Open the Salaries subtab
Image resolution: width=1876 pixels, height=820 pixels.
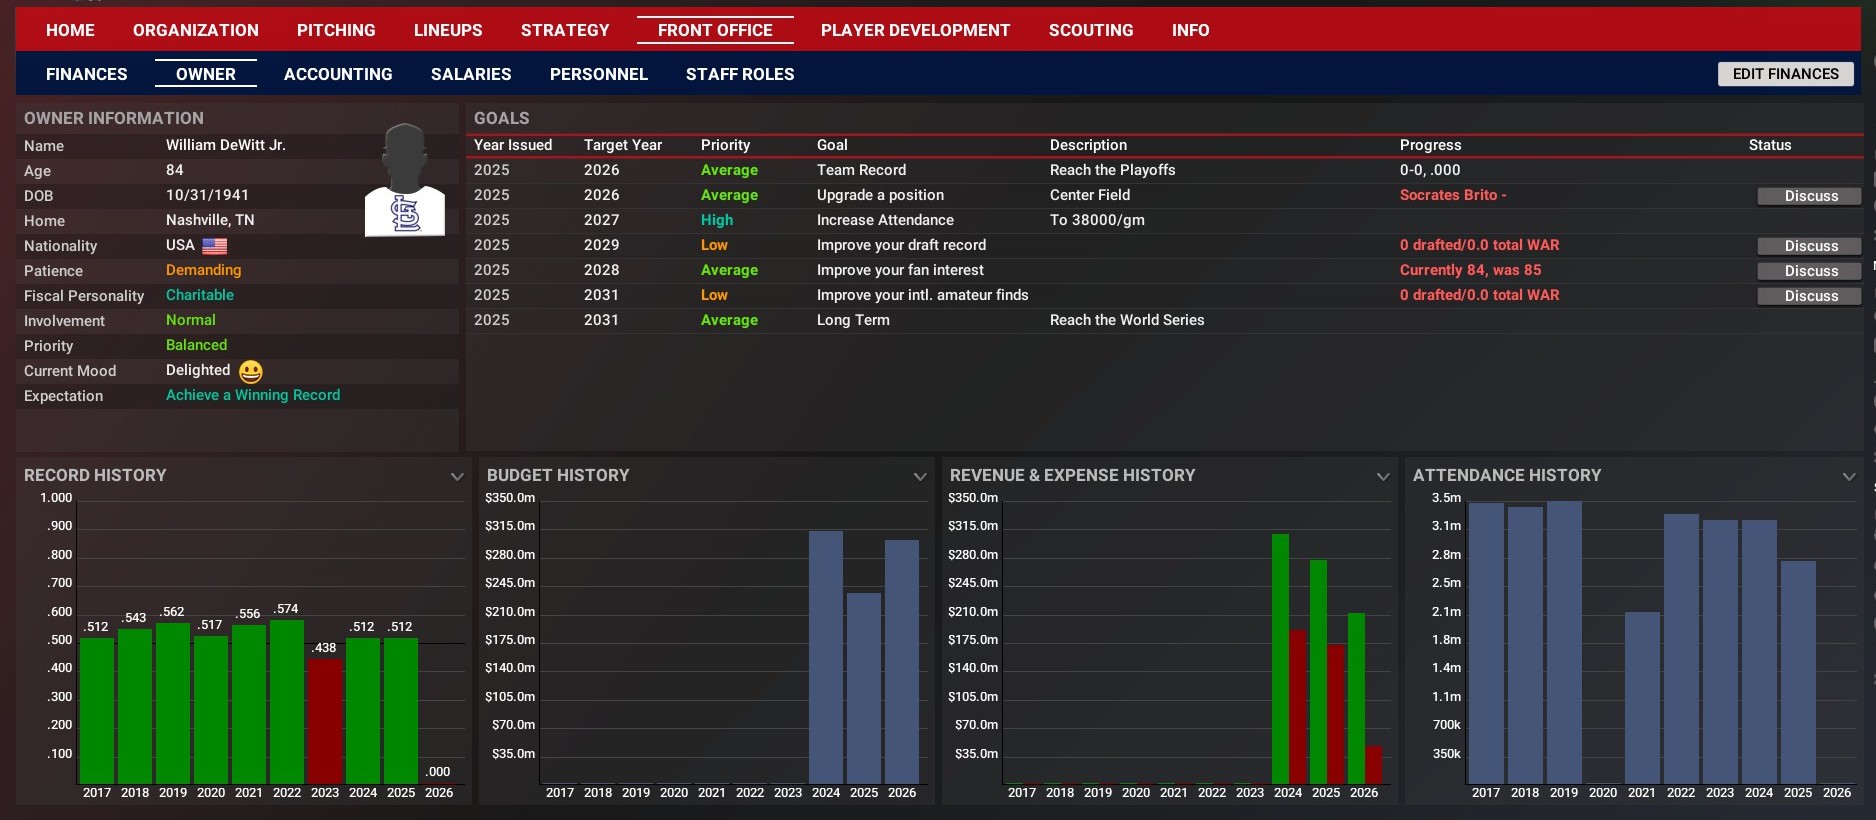(471, 74)
